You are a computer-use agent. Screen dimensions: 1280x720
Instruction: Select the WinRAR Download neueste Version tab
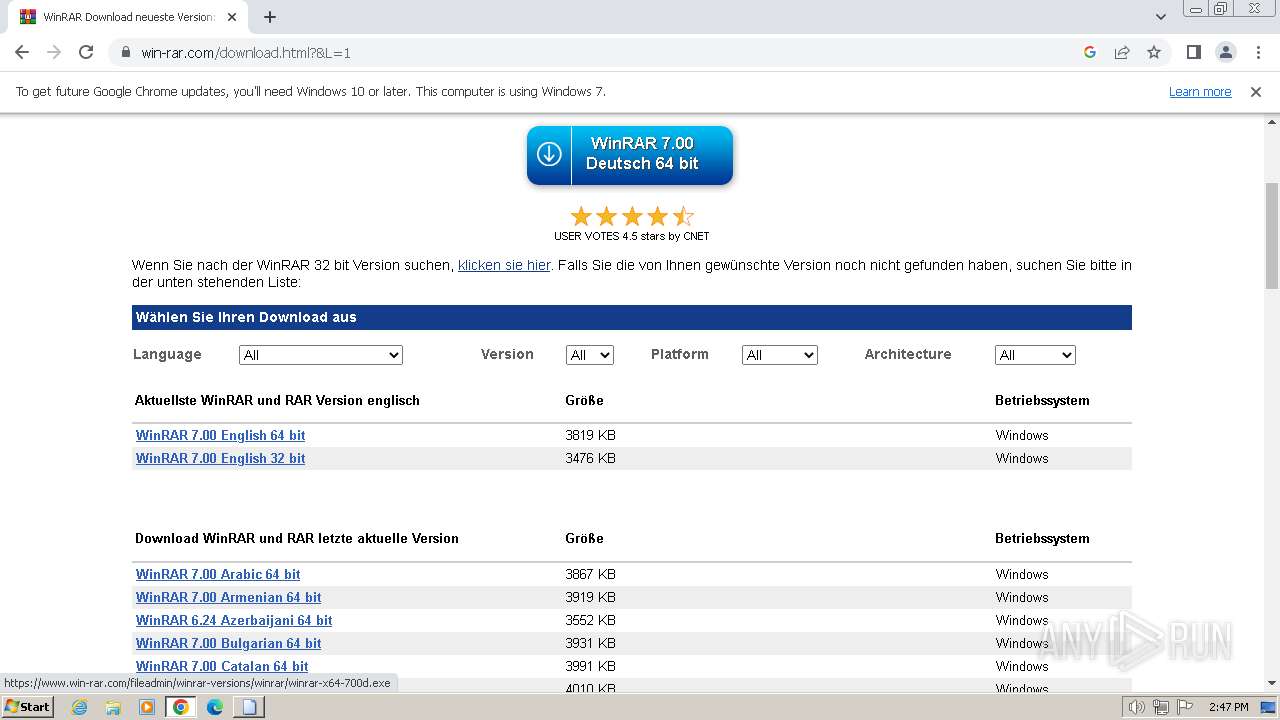click(x=128, y=17)
